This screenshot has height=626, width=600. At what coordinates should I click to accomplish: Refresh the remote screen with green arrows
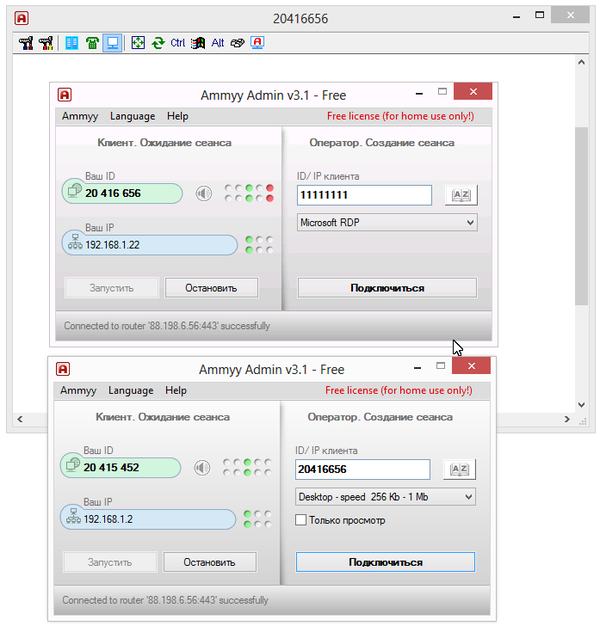tap(158, 43)
